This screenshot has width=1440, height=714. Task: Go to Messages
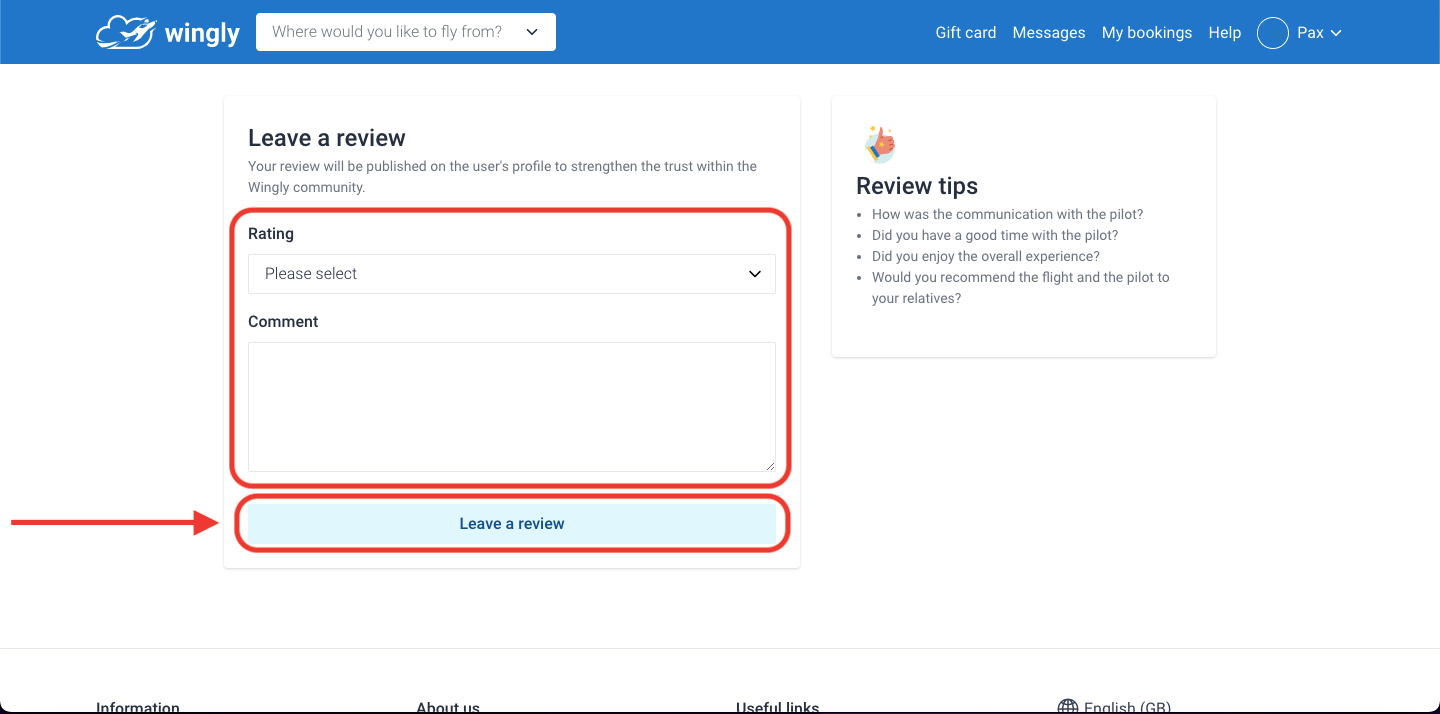point(1049,32)
